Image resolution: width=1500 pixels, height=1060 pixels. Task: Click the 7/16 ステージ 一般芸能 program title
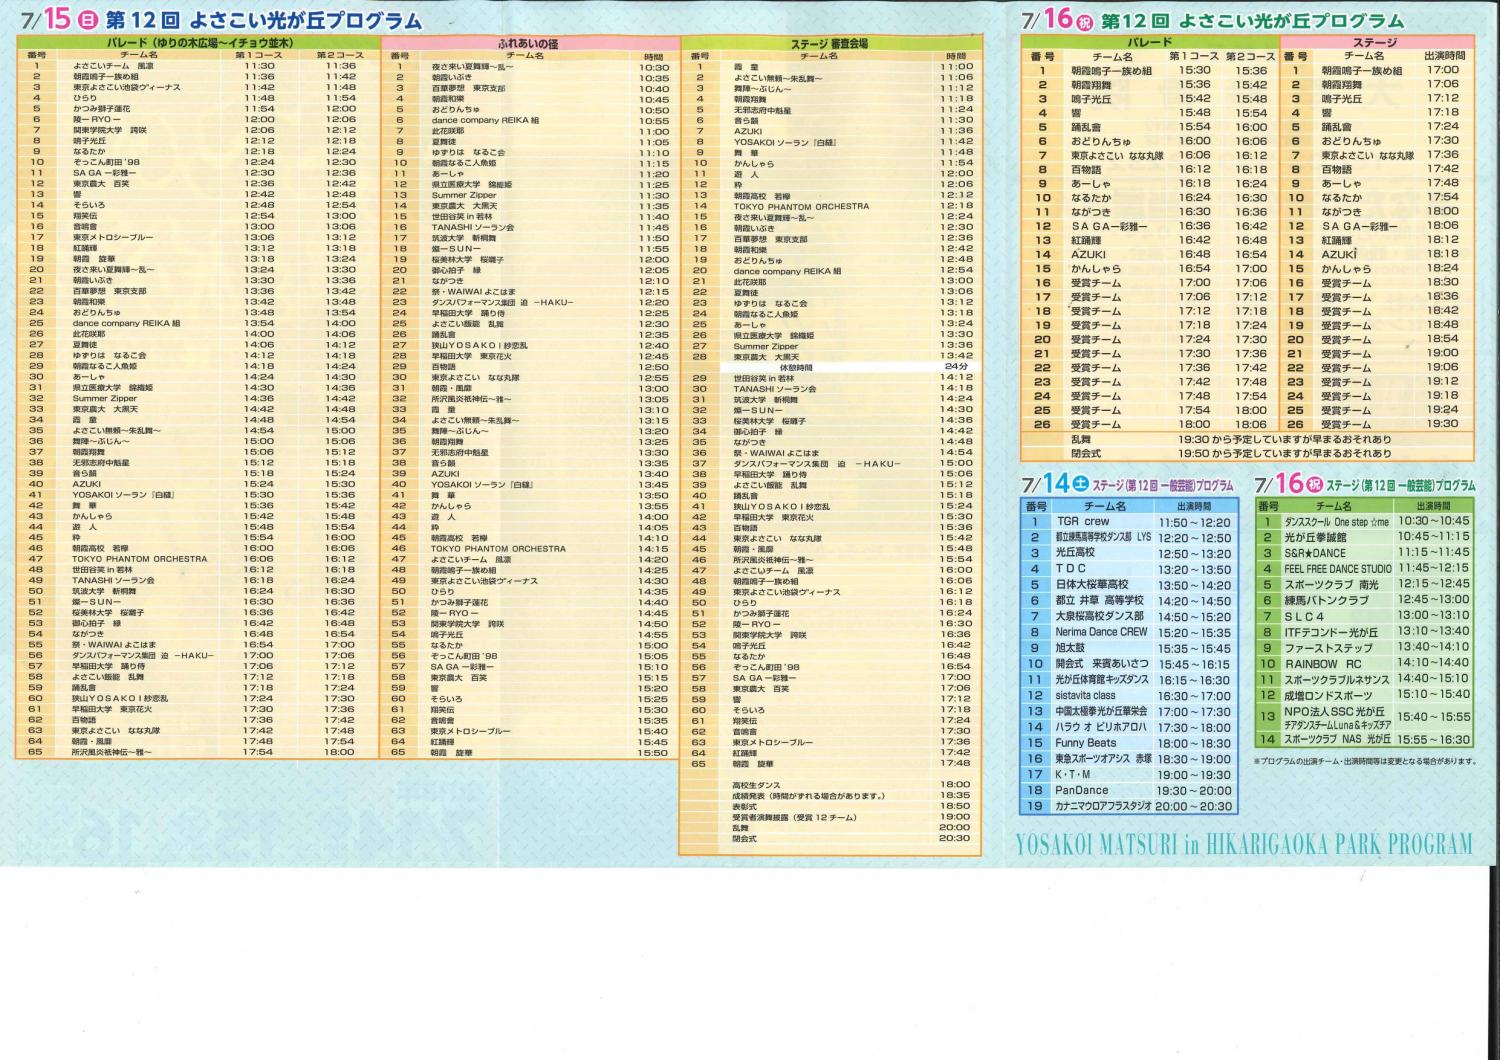(1365, 484)
